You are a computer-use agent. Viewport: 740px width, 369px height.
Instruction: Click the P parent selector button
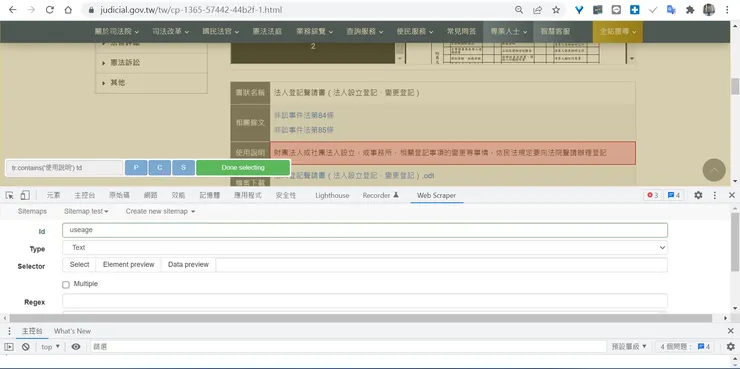coord(136,168)
